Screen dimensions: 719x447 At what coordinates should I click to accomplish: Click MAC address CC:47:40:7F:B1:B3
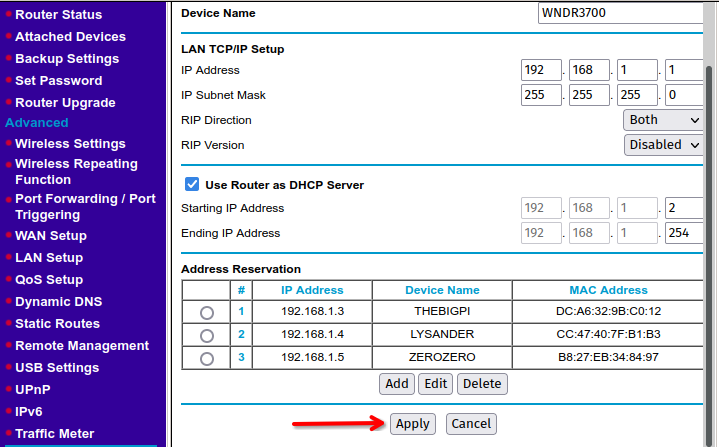[608, 334]
